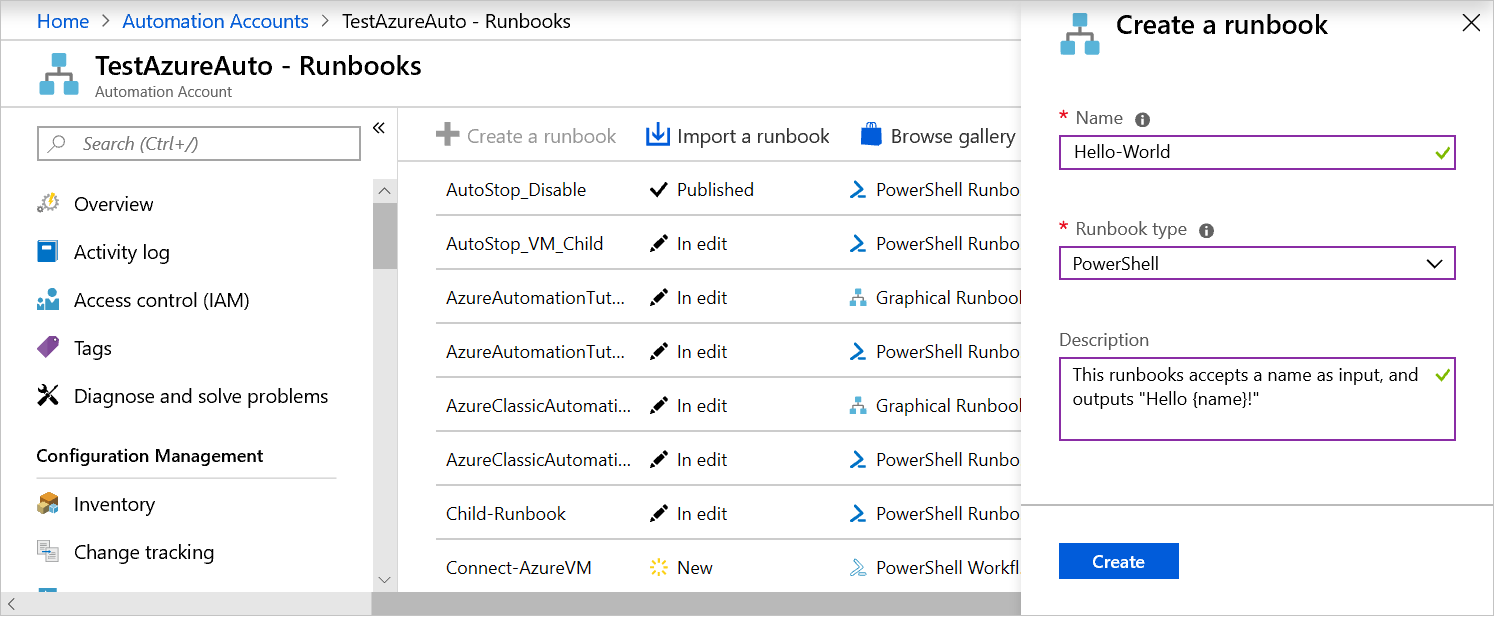Click the pencil icon in Child-Runbook row
Screen dimensions: 1494x639
(x=658, y=514)
